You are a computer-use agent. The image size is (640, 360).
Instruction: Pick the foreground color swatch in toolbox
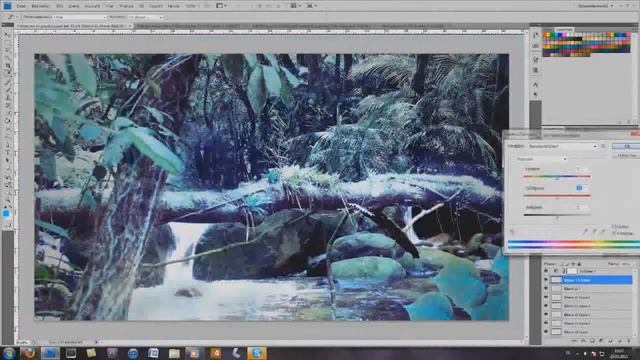6,213
